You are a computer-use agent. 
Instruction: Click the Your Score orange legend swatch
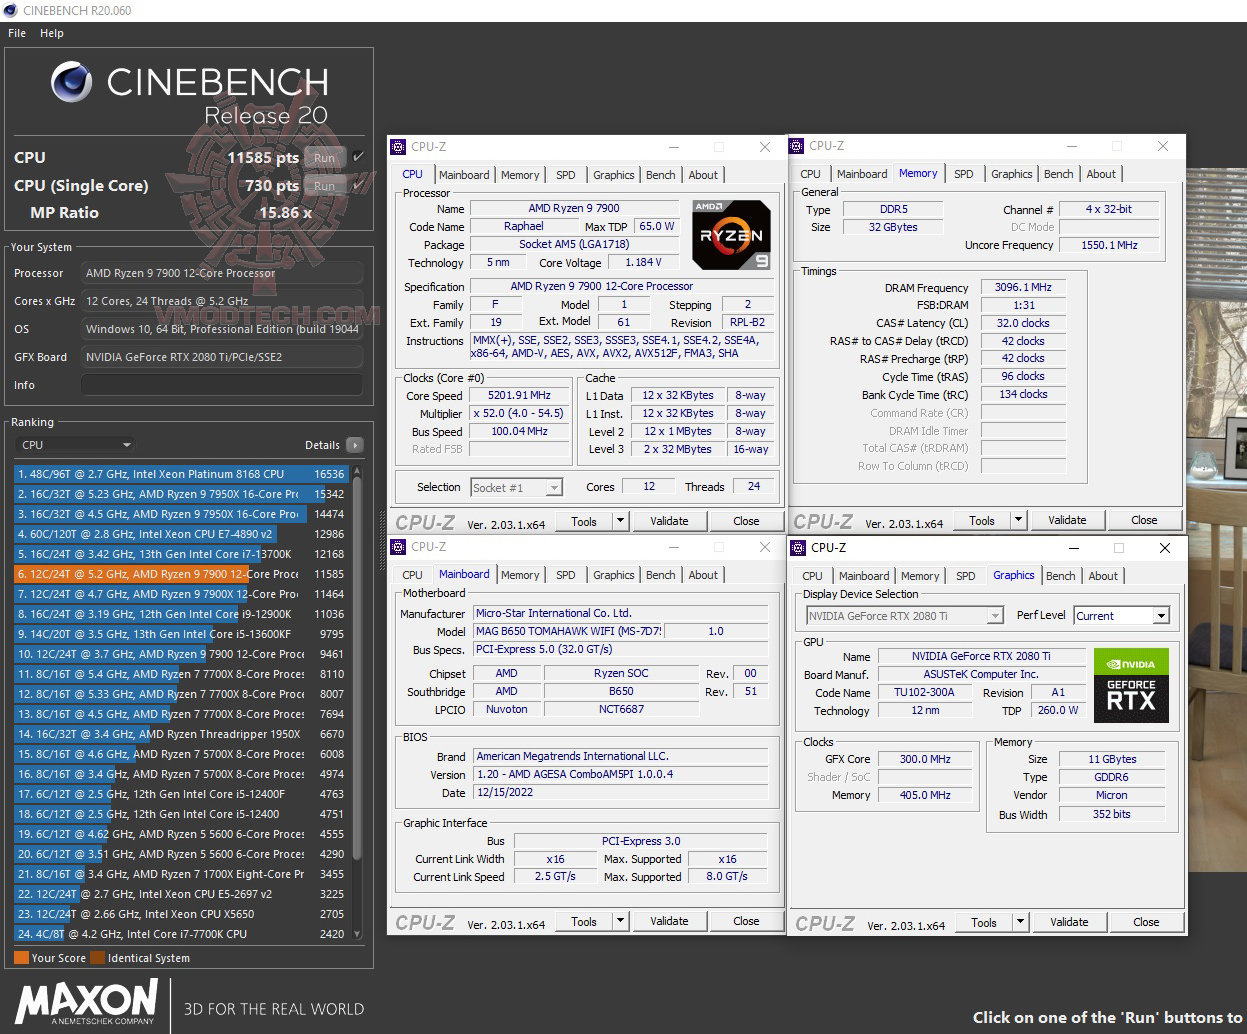tap(21, 958)
